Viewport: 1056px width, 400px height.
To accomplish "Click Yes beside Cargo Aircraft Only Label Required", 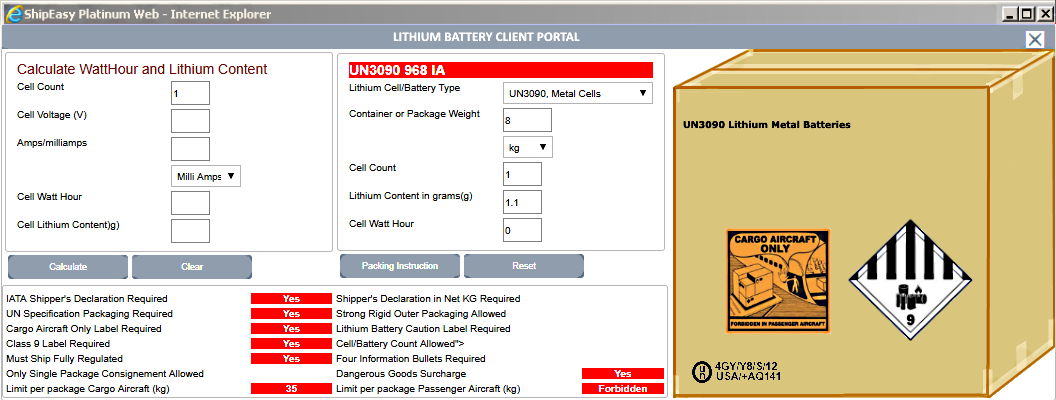I will tap(291, 329).
